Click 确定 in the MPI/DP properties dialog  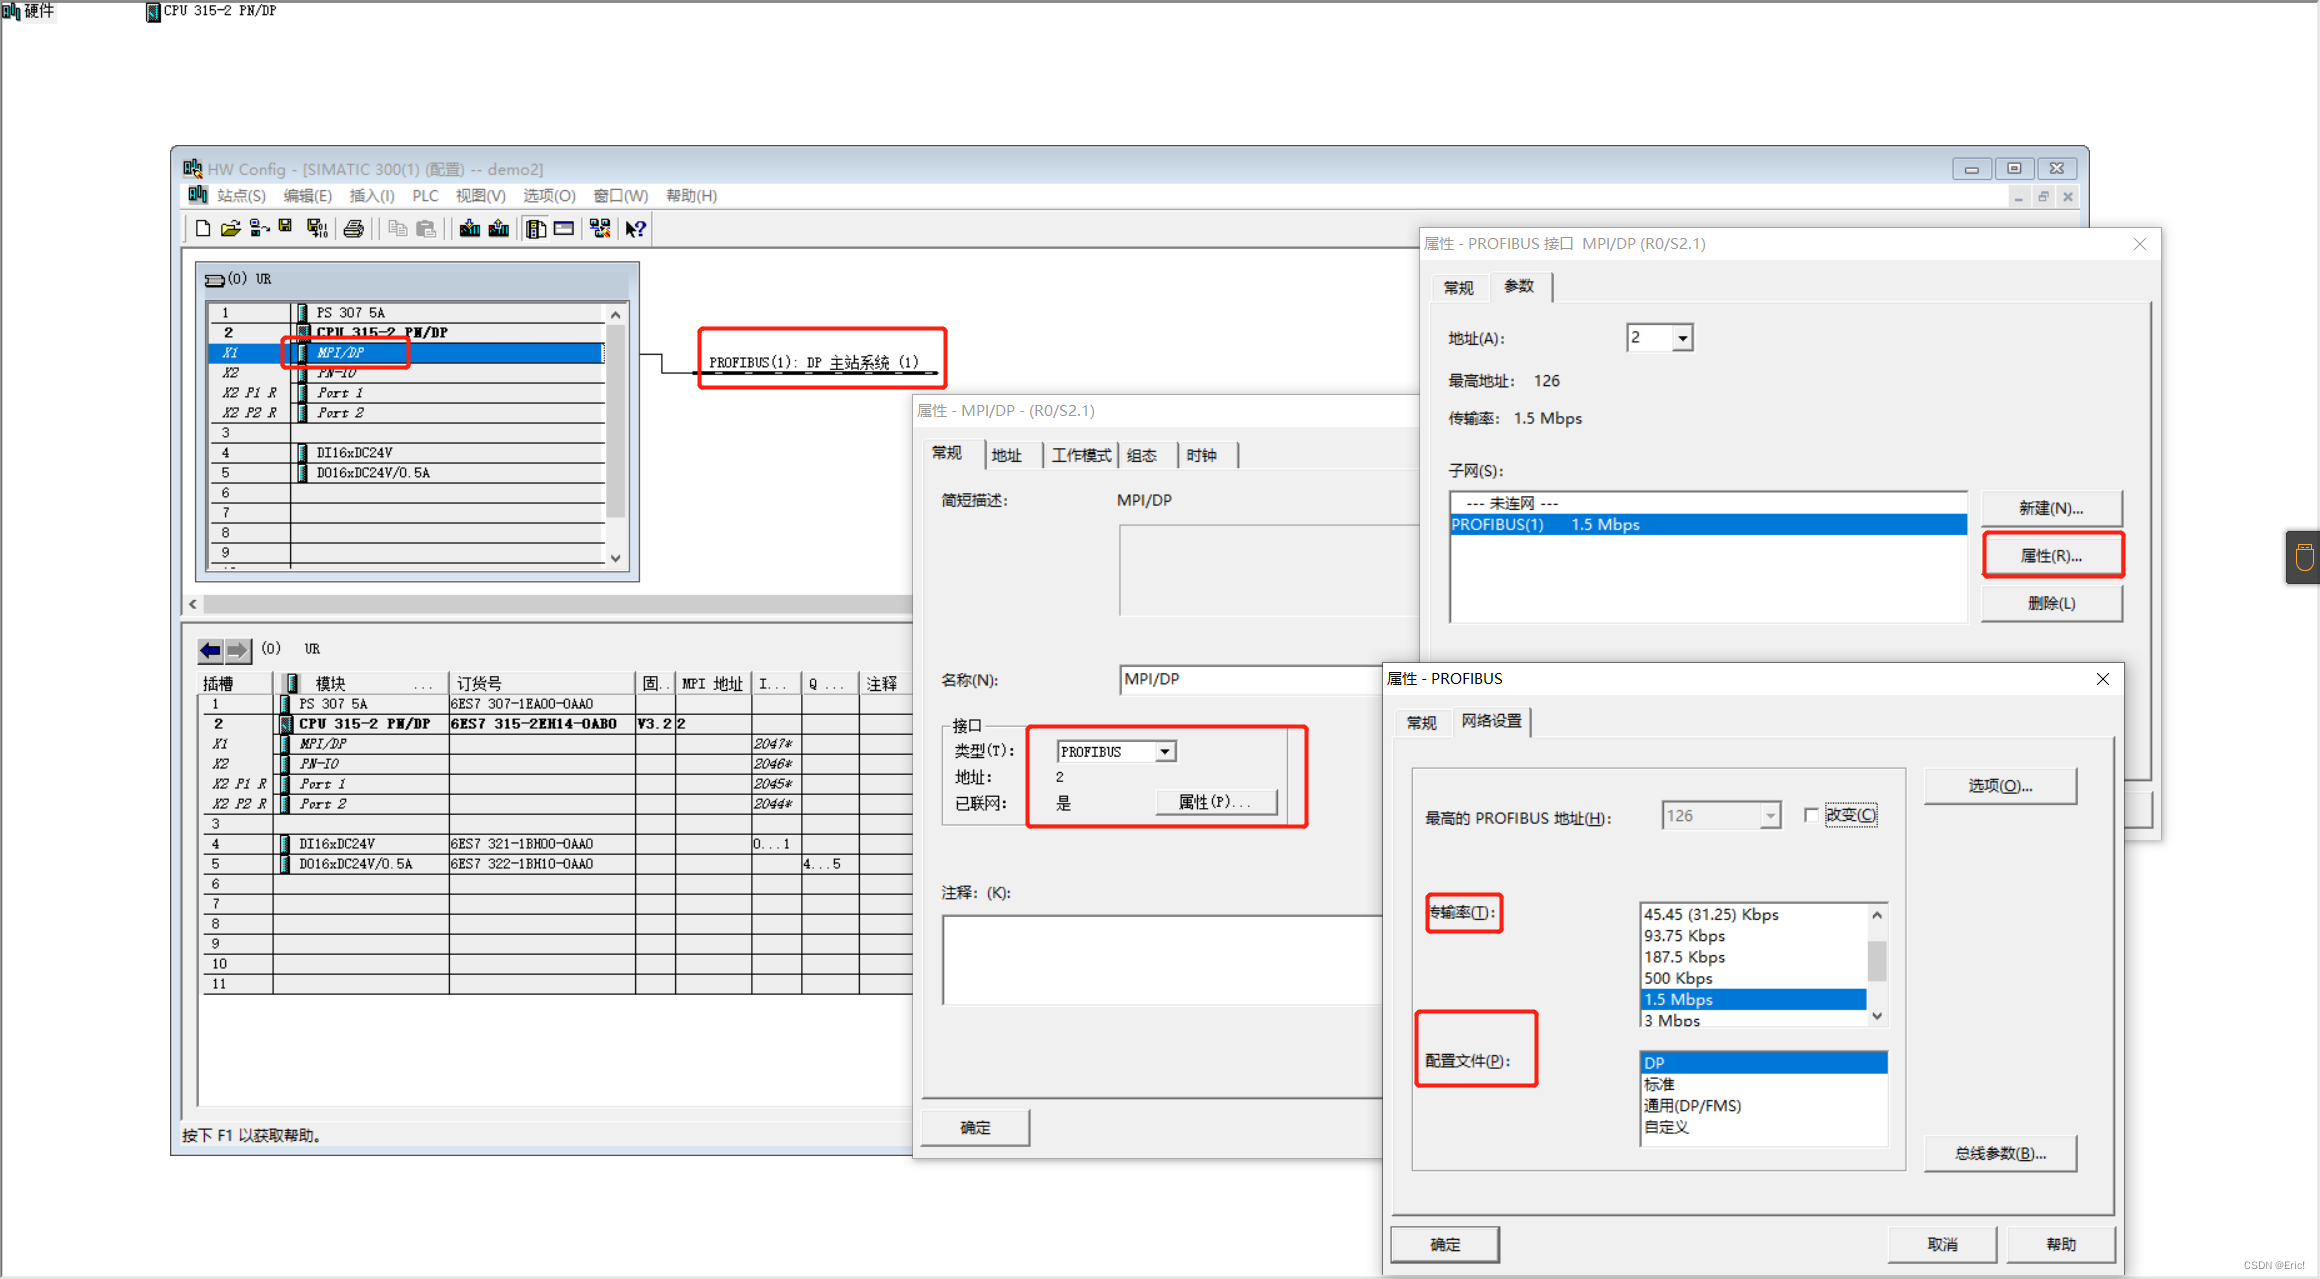click(x=976, y=1128)
